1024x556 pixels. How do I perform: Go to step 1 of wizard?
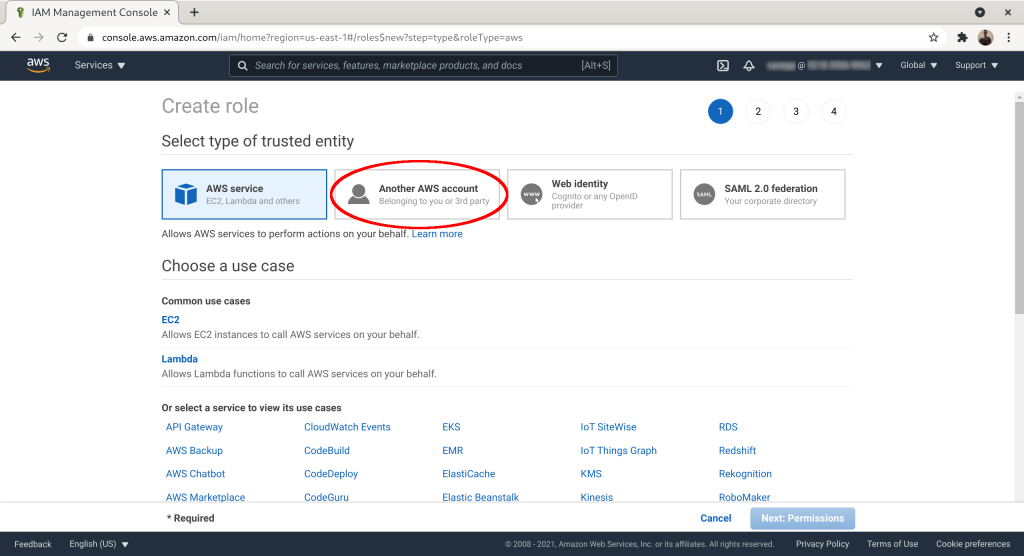(720, 111)
